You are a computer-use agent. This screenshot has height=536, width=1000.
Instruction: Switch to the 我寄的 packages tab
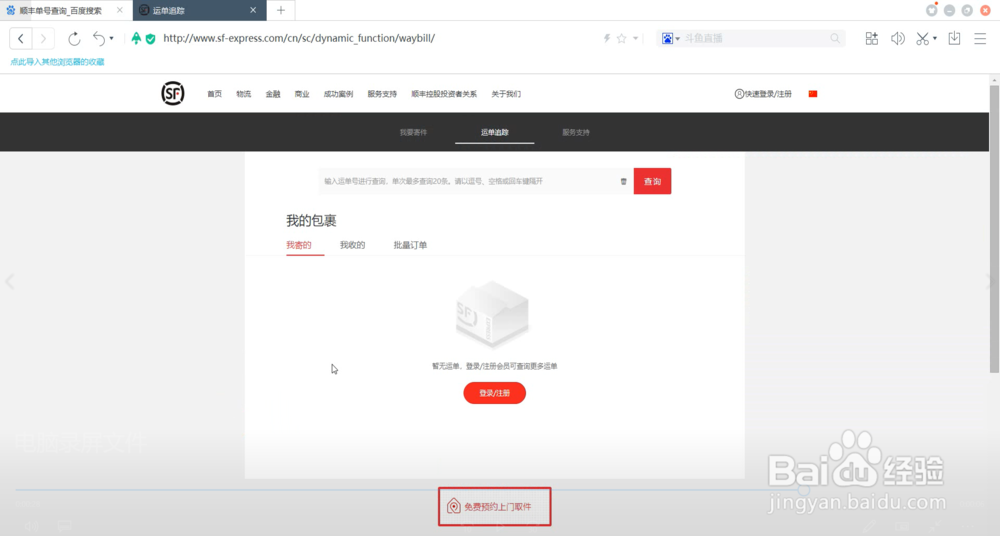pos(299,245)
